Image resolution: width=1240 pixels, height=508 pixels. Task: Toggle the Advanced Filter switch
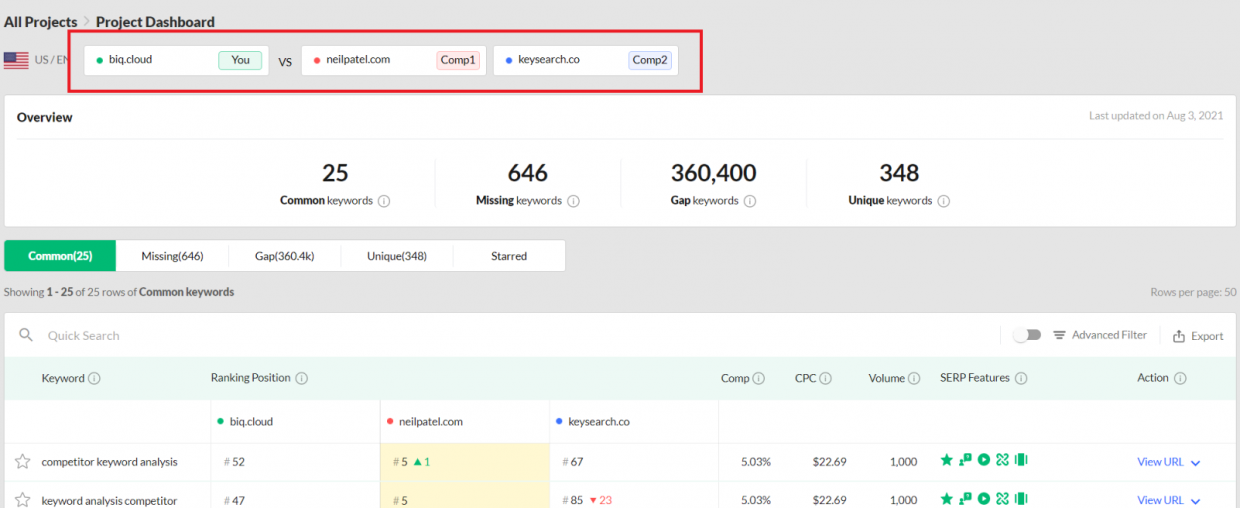click(x=1027, y=335)
